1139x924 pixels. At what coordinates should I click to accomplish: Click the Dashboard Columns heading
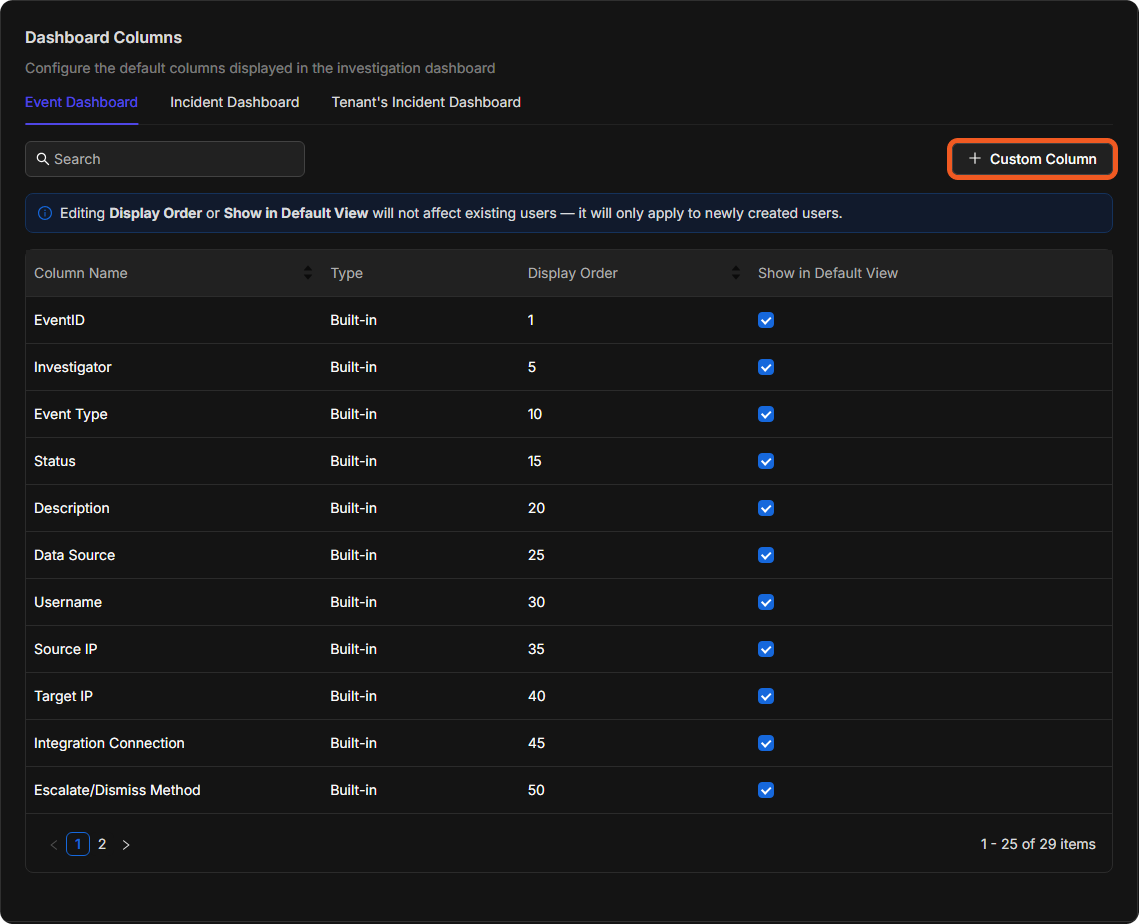pos(104,38)
